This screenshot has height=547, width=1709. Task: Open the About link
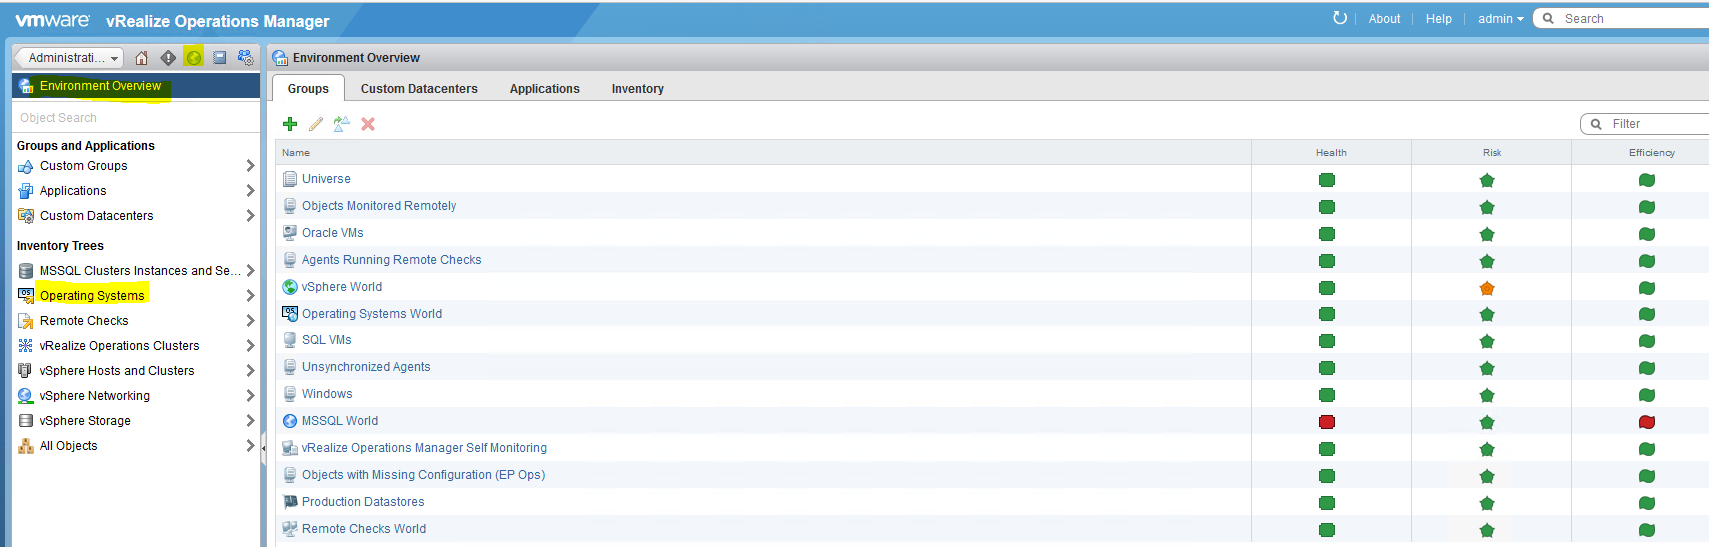[x=1384, y=19]
